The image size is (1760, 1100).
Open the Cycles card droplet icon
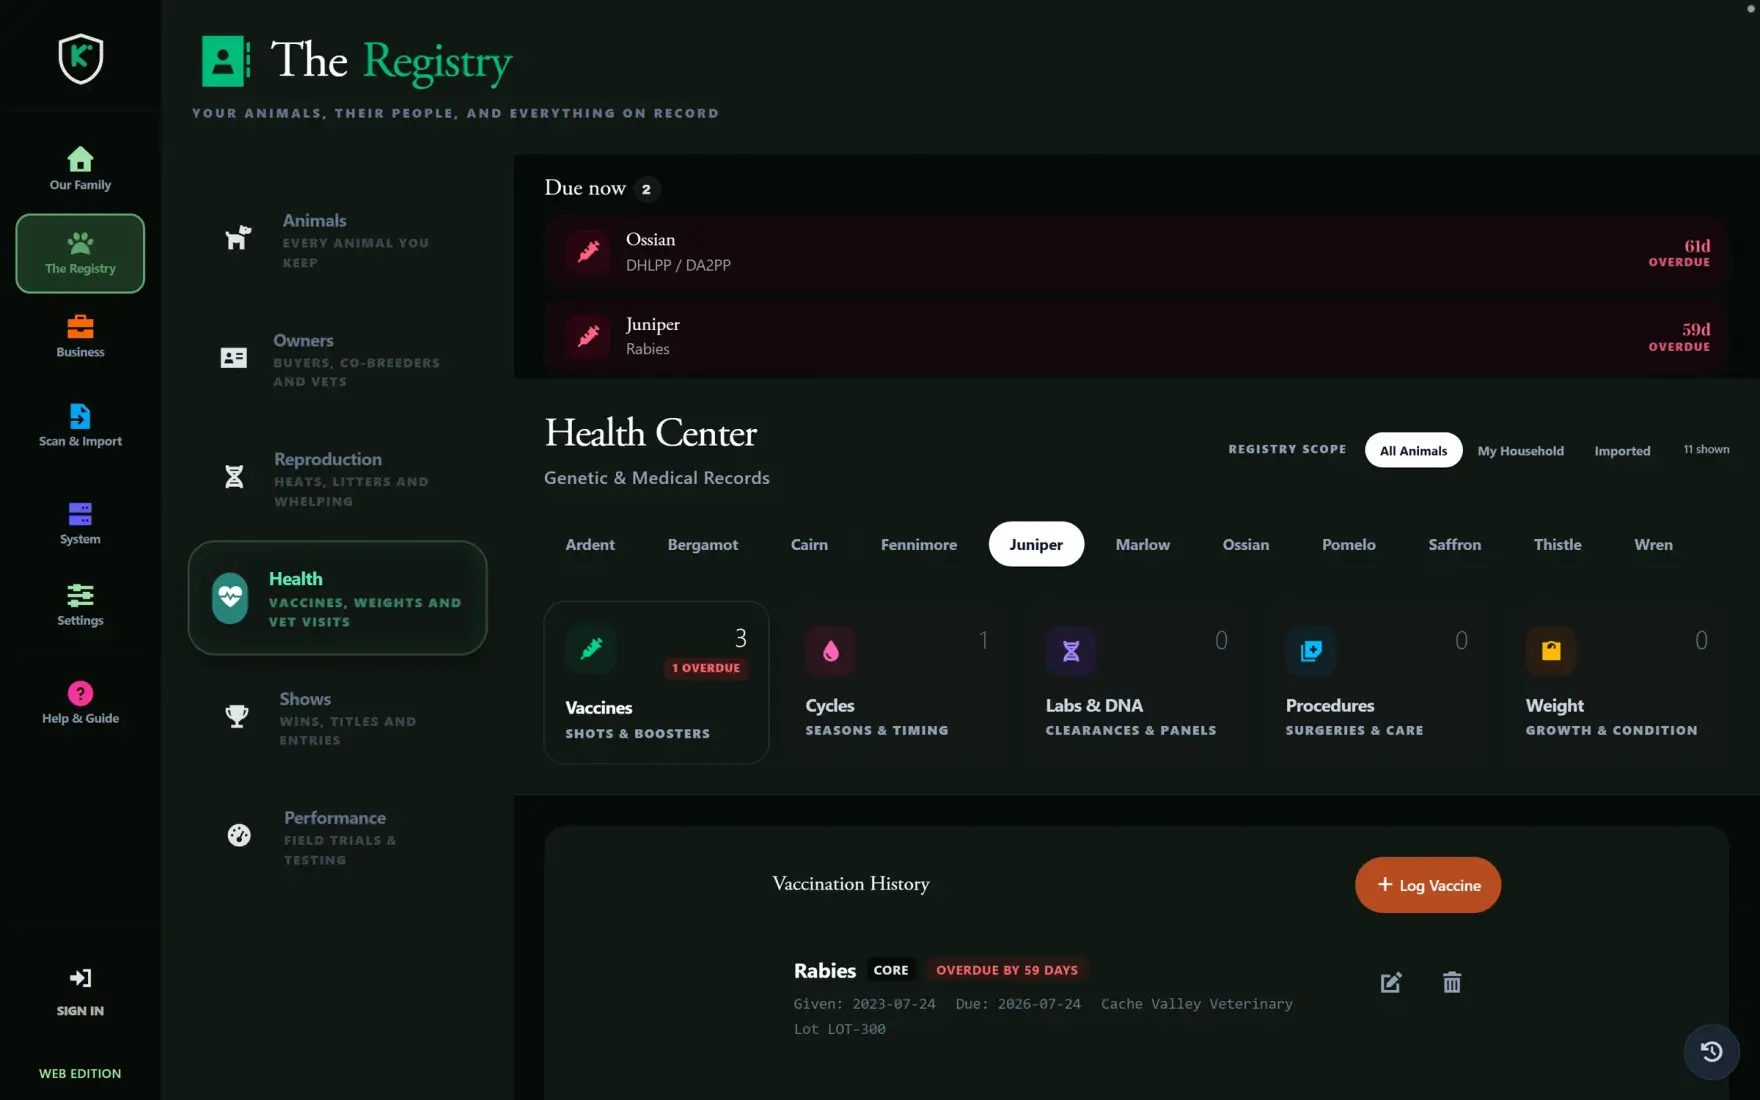(x=831, y=651)
